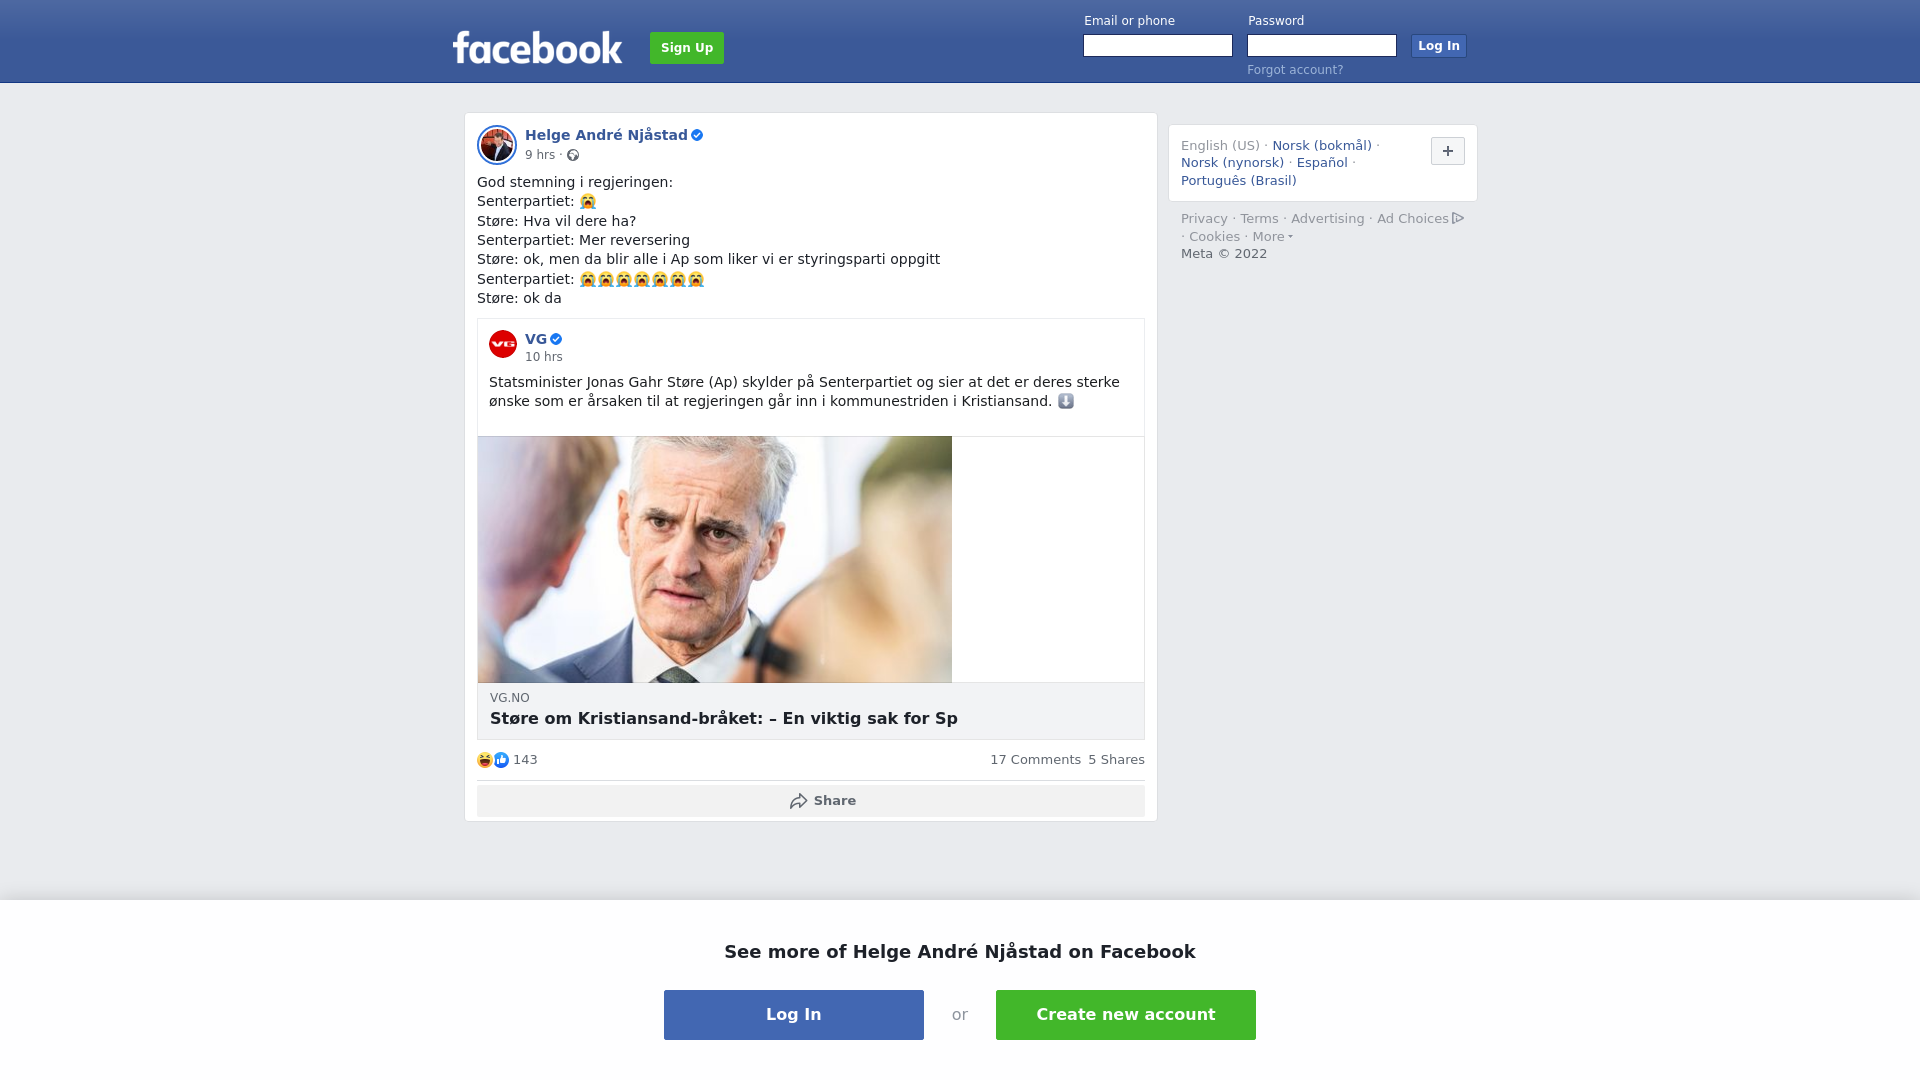Viewport: 1920px width, 1080px height.
Task: Click the Ad Choices arrow icon
Action: coord(1458,218)
